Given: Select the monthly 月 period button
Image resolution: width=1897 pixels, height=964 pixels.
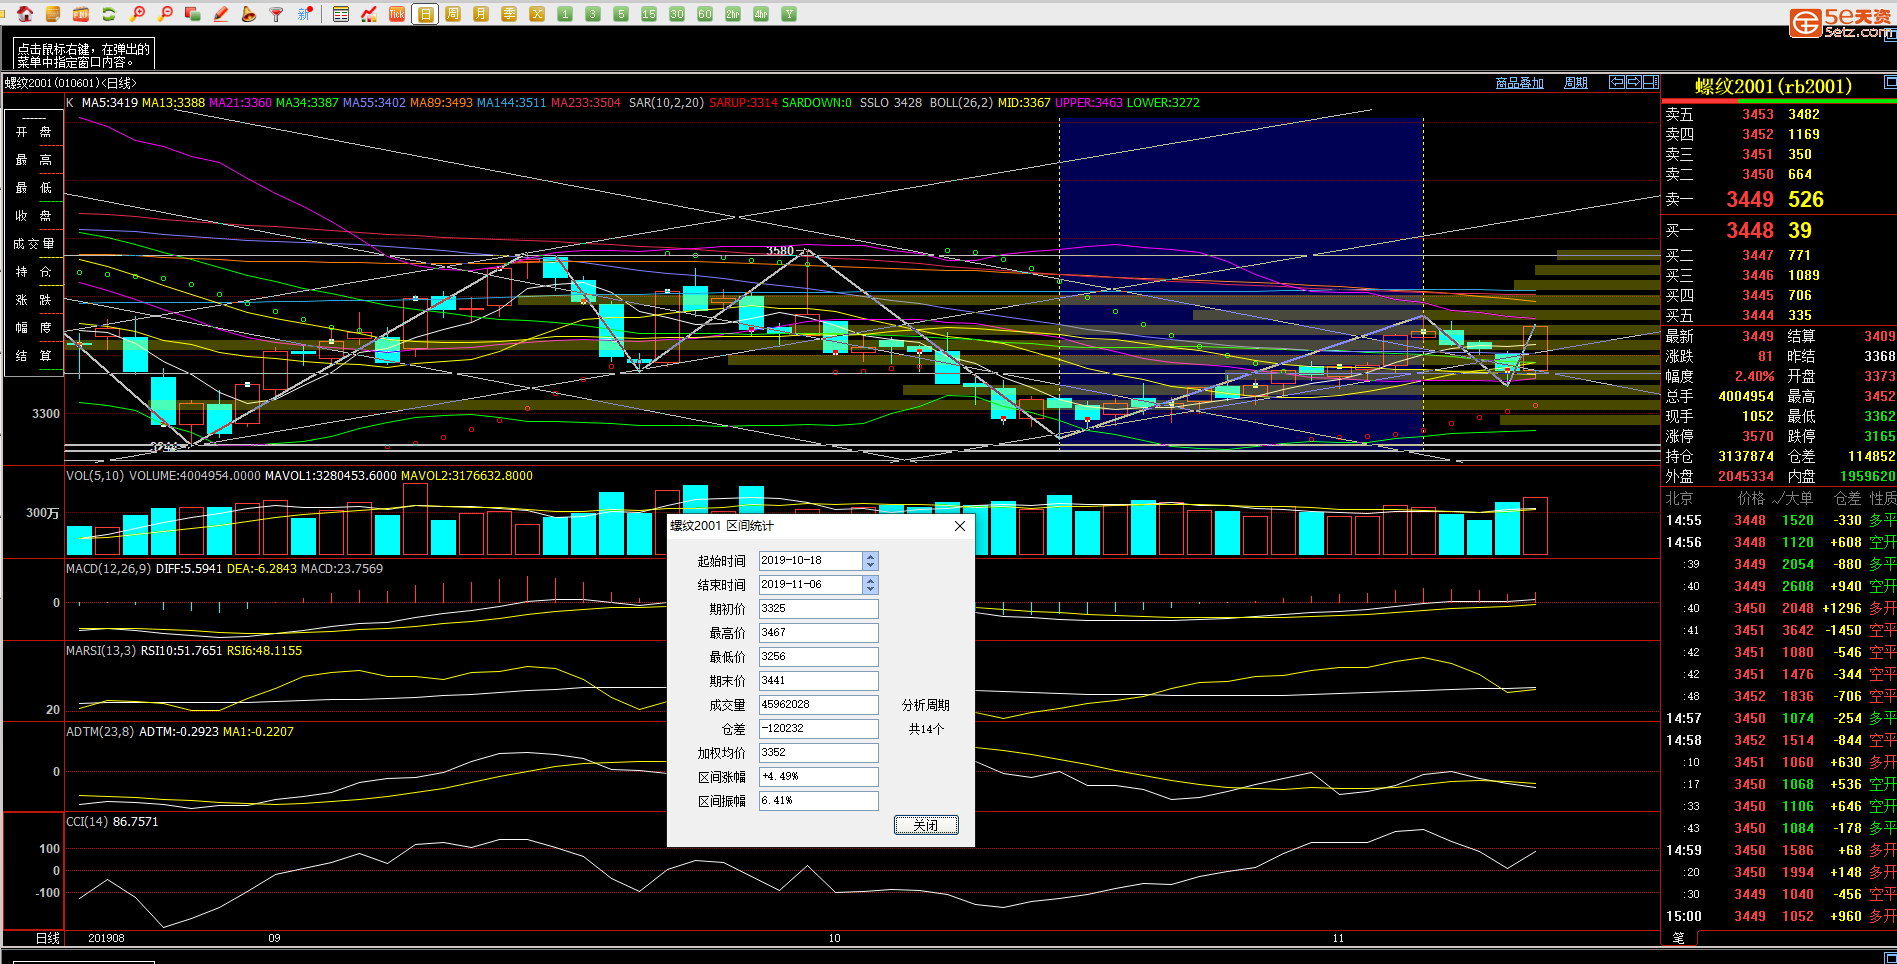Looking at the screenshot, I should tap(481, 14).
